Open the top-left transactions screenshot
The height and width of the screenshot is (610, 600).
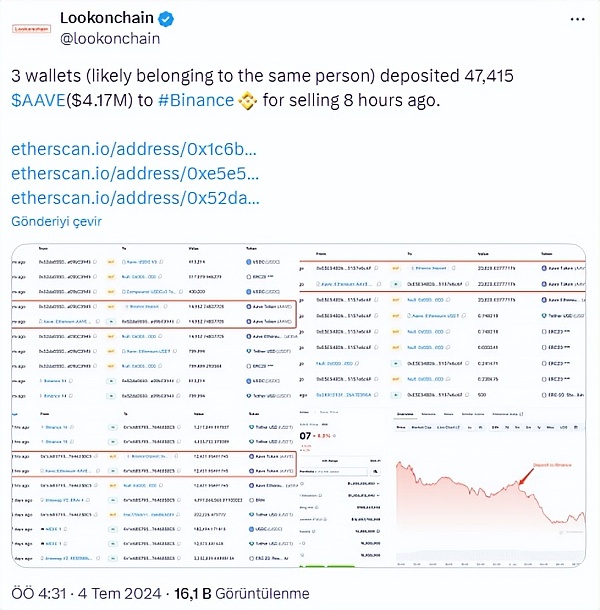pos(154,322)
